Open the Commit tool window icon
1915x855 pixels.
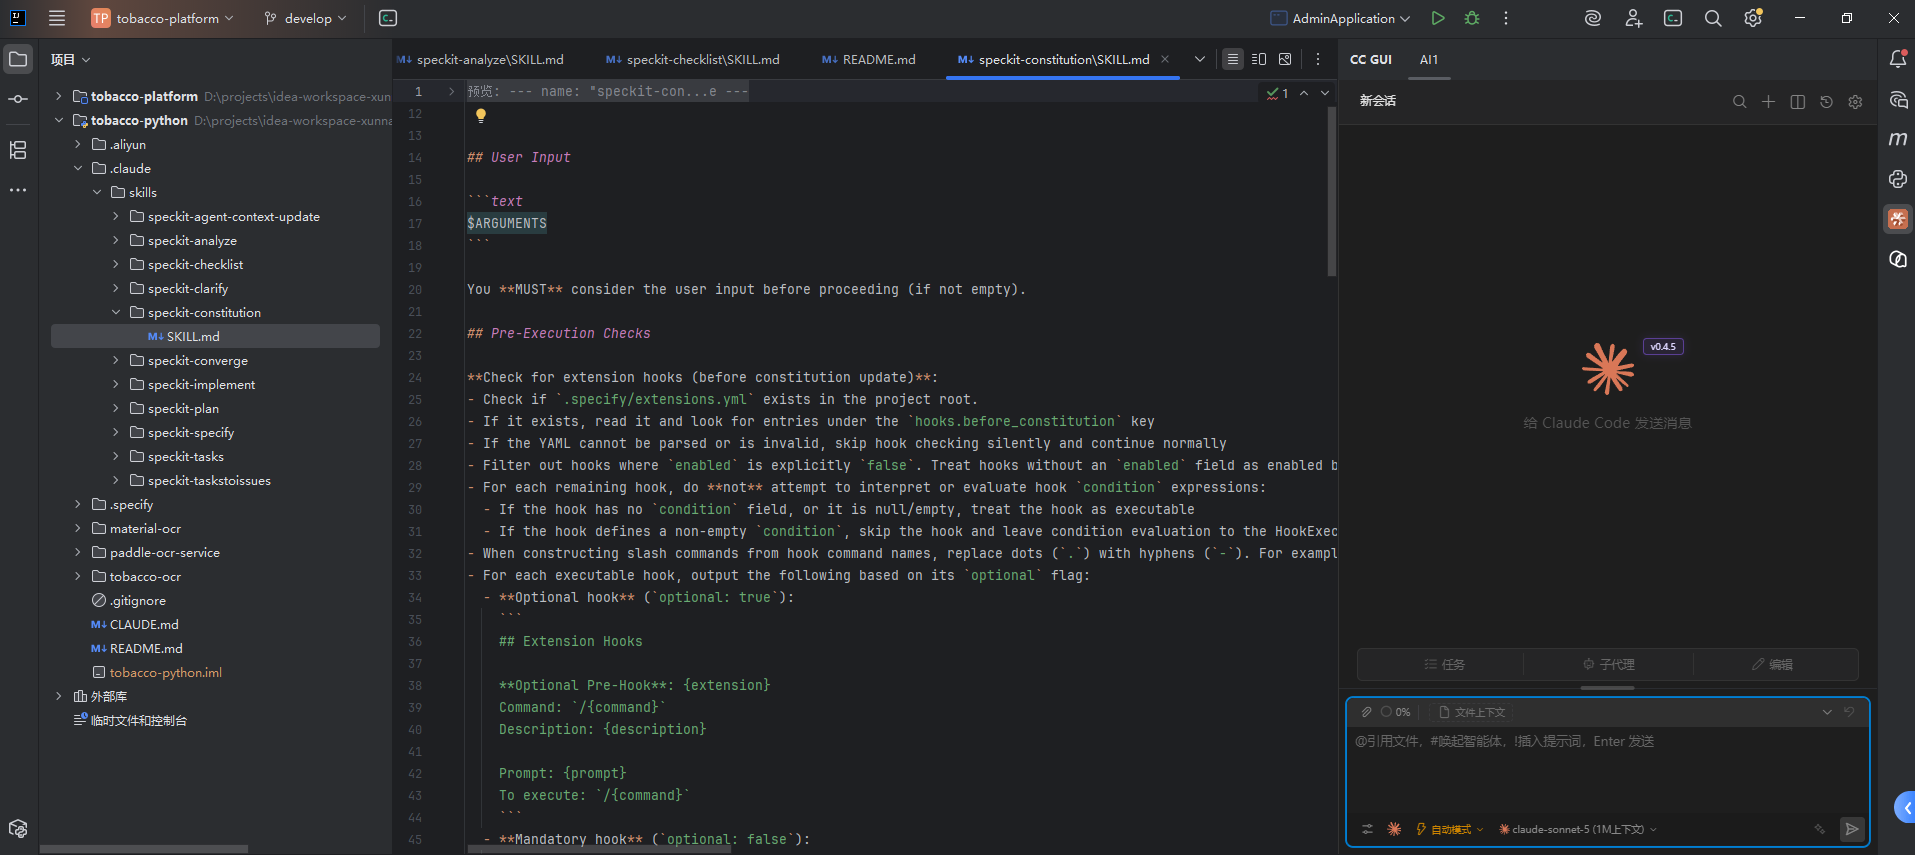click(x=18, y=99)
